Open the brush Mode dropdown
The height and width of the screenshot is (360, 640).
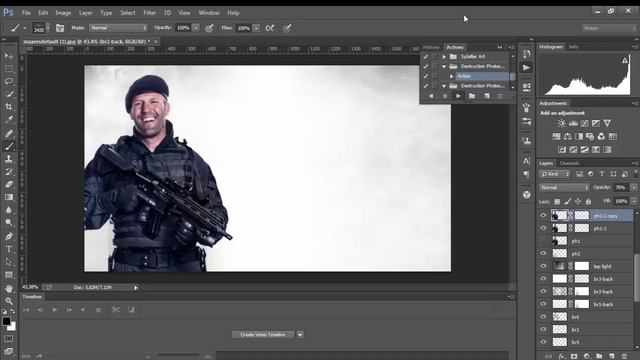click(118, 28)
